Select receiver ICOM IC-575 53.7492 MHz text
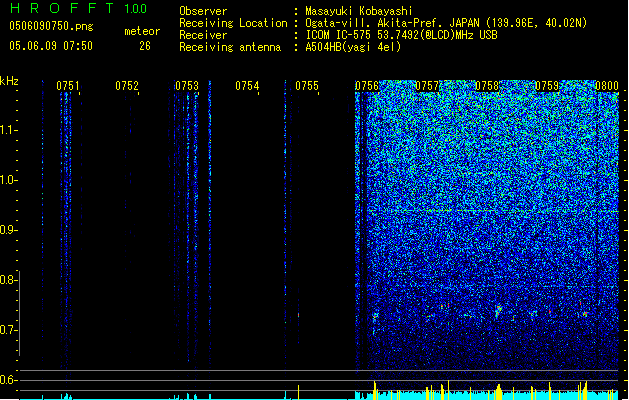Image resolution: width=629 pixels, height=400 pixels. tap(401, 35)
